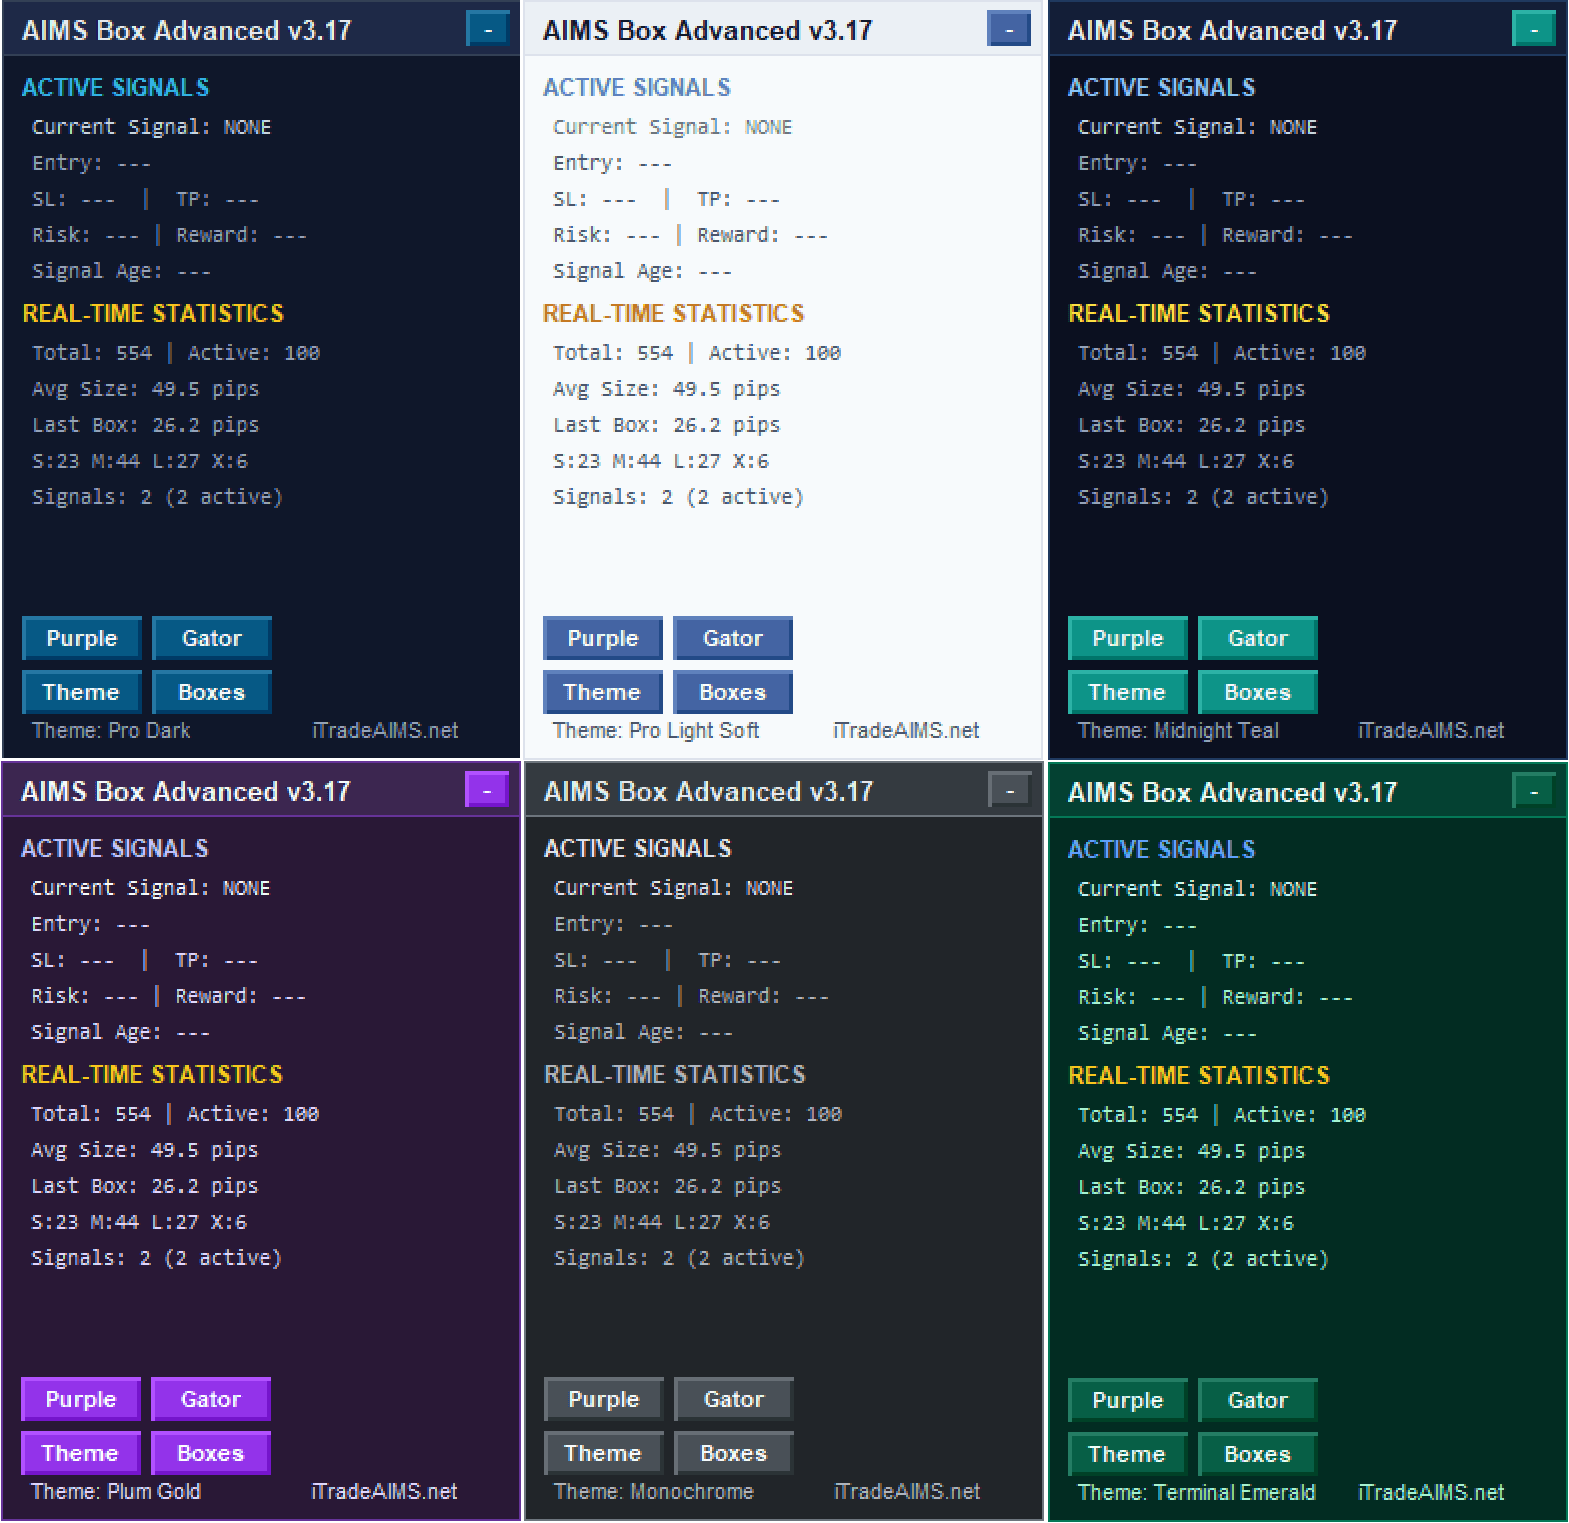This screenshot has width=1569, height=1523.
Task: Click 'Theme: Pro Dark' label text
Action: 111,731
